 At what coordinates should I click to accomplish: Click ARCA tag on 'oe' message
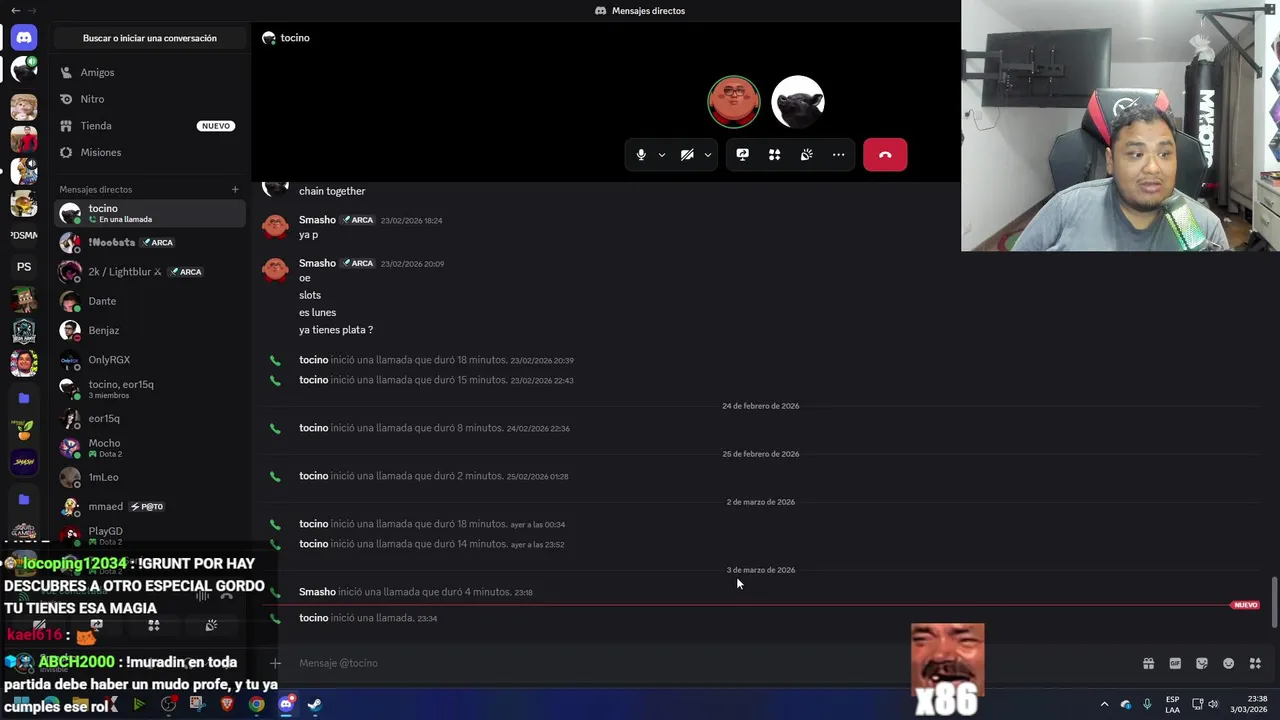(x=358, y=263)
